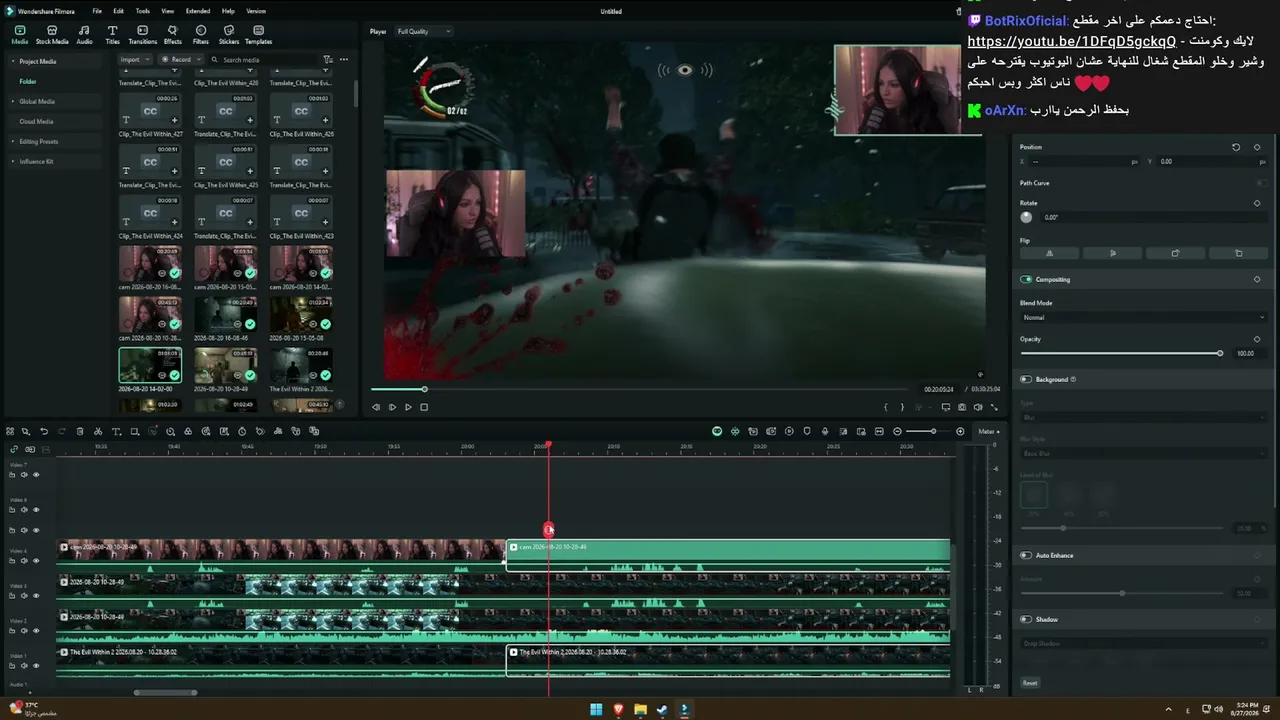The height and width of the screenshot is (720, 1280).
Task: Click the Reset button in properties panel
Action: pos(1030,683)
